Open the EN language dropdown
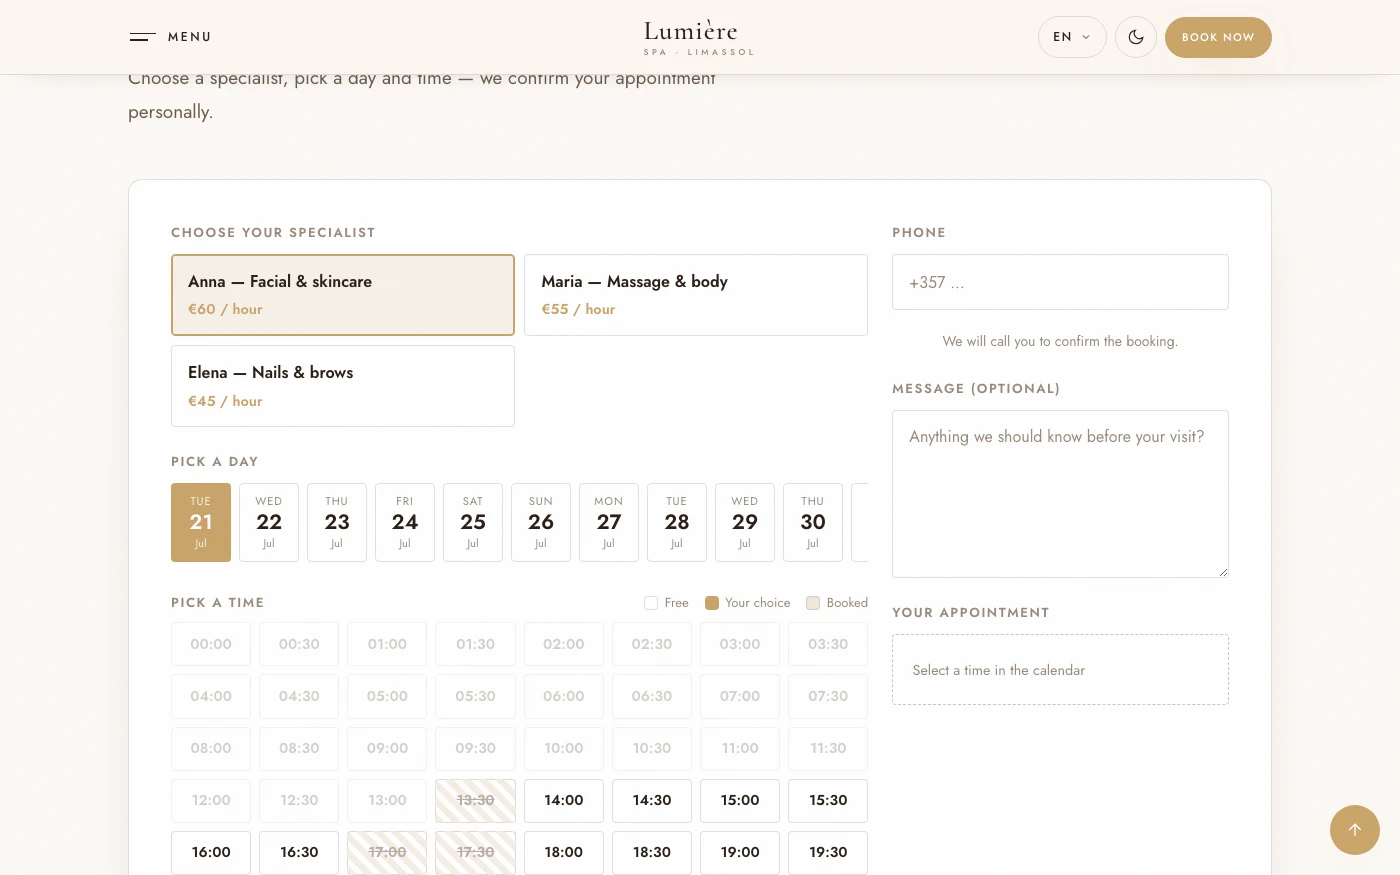1400x875 pixels. pos(1072,37)
